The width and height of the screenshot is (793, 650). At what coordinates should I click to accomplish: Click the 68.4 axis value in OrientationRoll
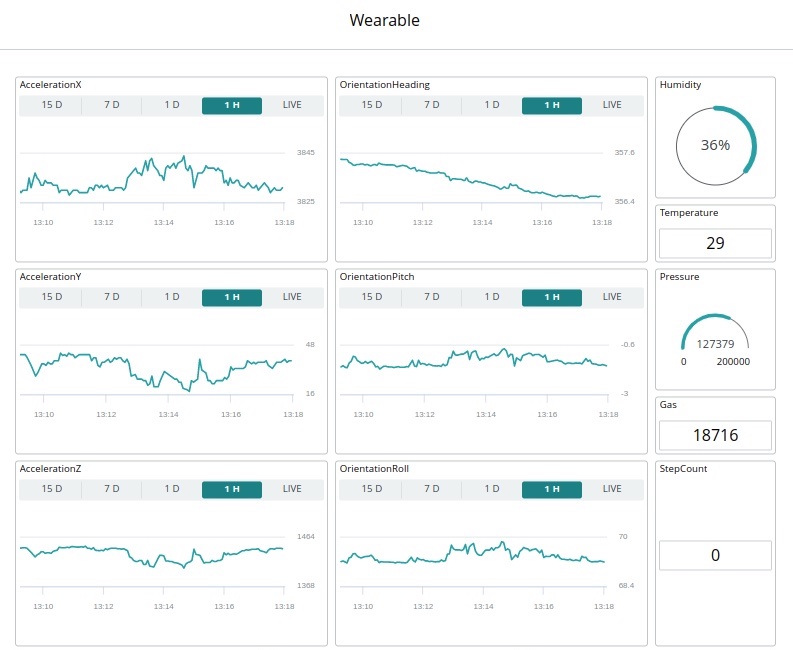(x=626, y=585)
